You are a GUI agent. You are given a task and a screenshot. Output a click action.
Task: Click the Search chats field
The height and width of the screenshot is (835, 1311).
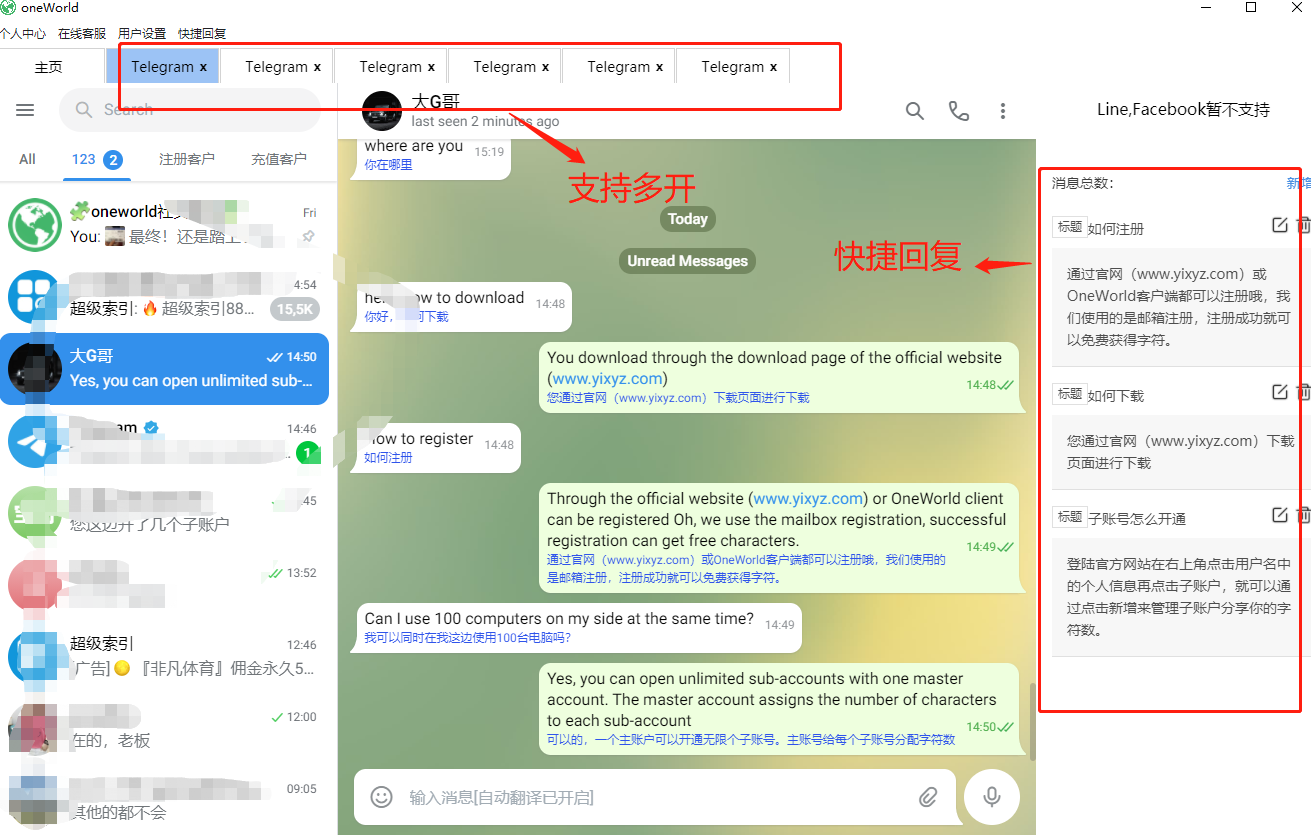point(190,110)
